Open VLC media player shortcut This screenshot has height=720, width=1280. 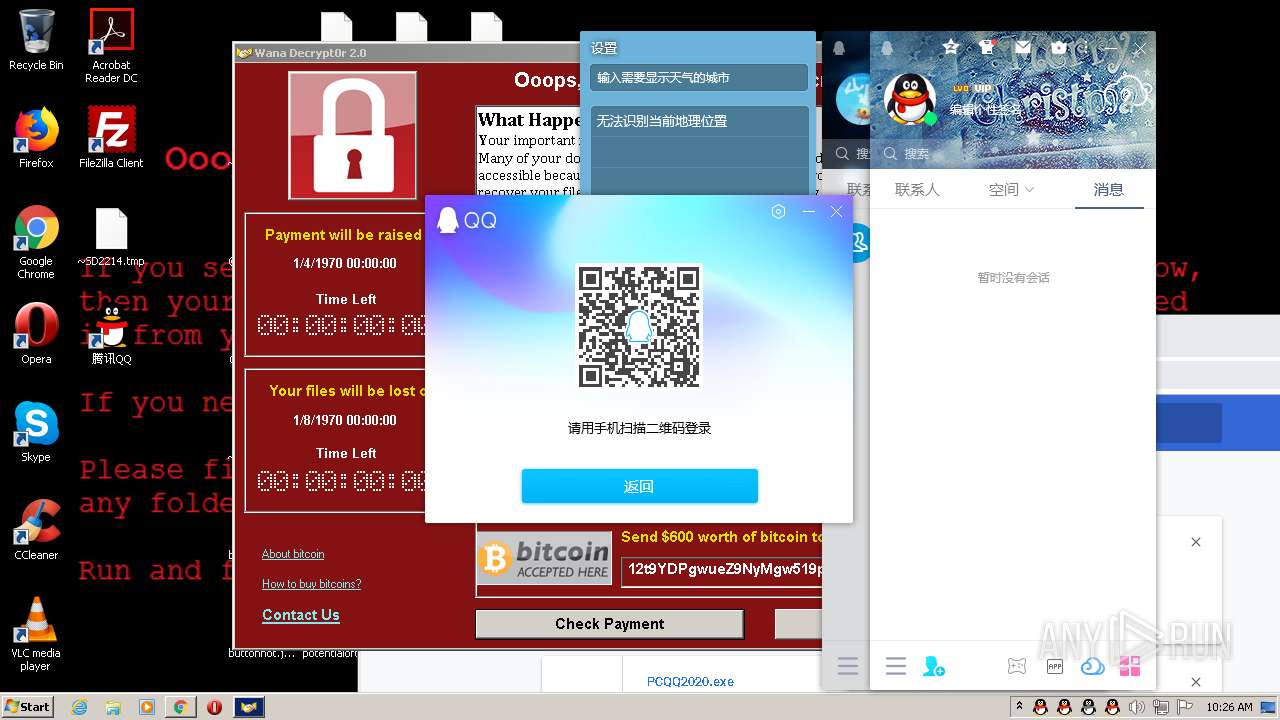(36, 634)
